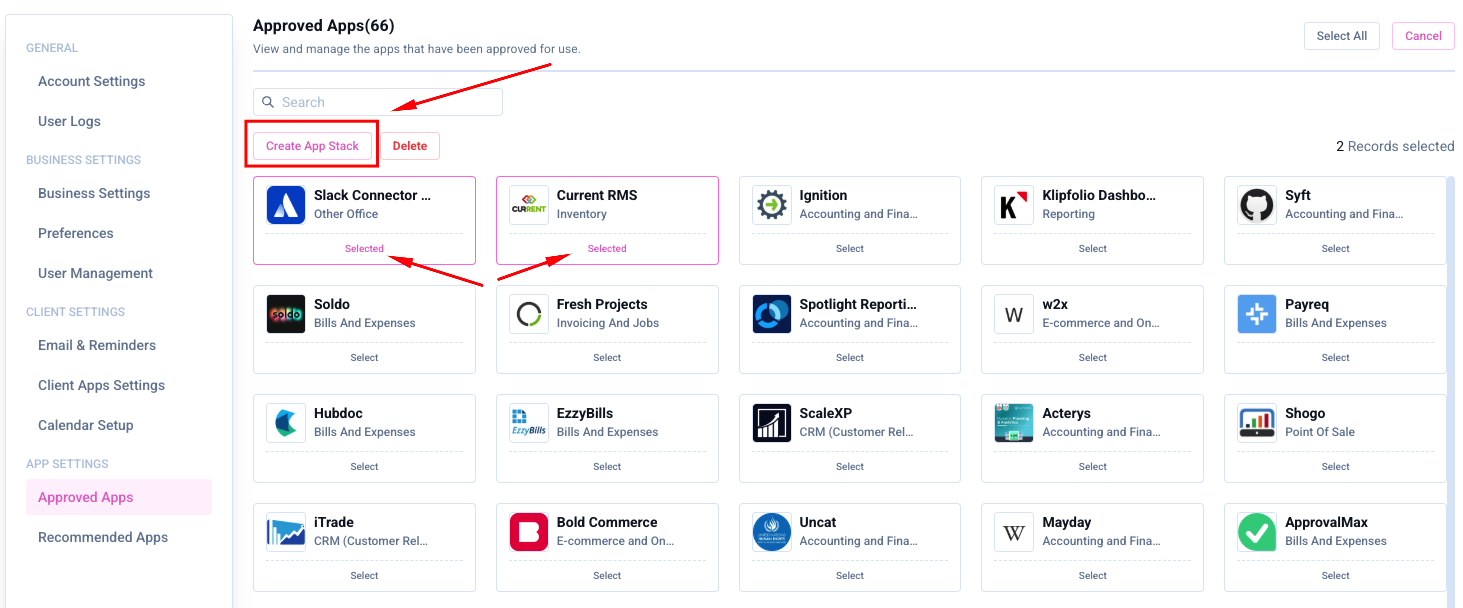Click the Fresh Projects circle logo
Screen dimensions: 1463x608
tap(529, 314)
